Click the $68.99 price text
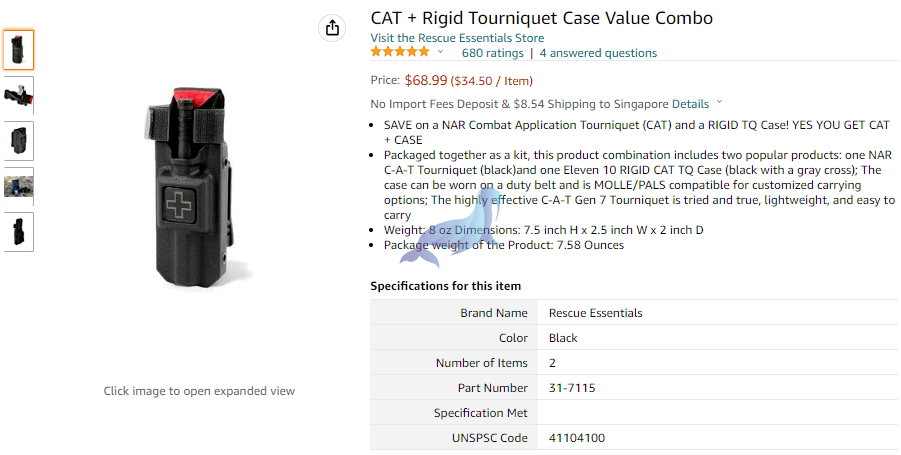This screenshot has height=455, width=901. 426,80
